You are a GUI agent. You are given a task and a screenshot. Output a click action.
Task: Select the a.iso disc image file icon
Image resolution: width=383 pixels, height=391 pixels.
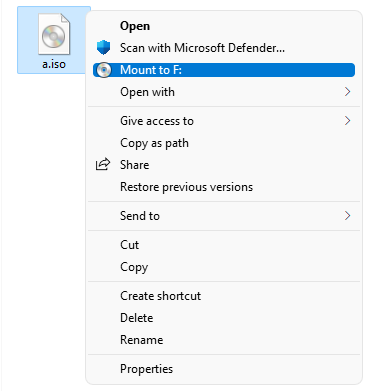(54, 34)
